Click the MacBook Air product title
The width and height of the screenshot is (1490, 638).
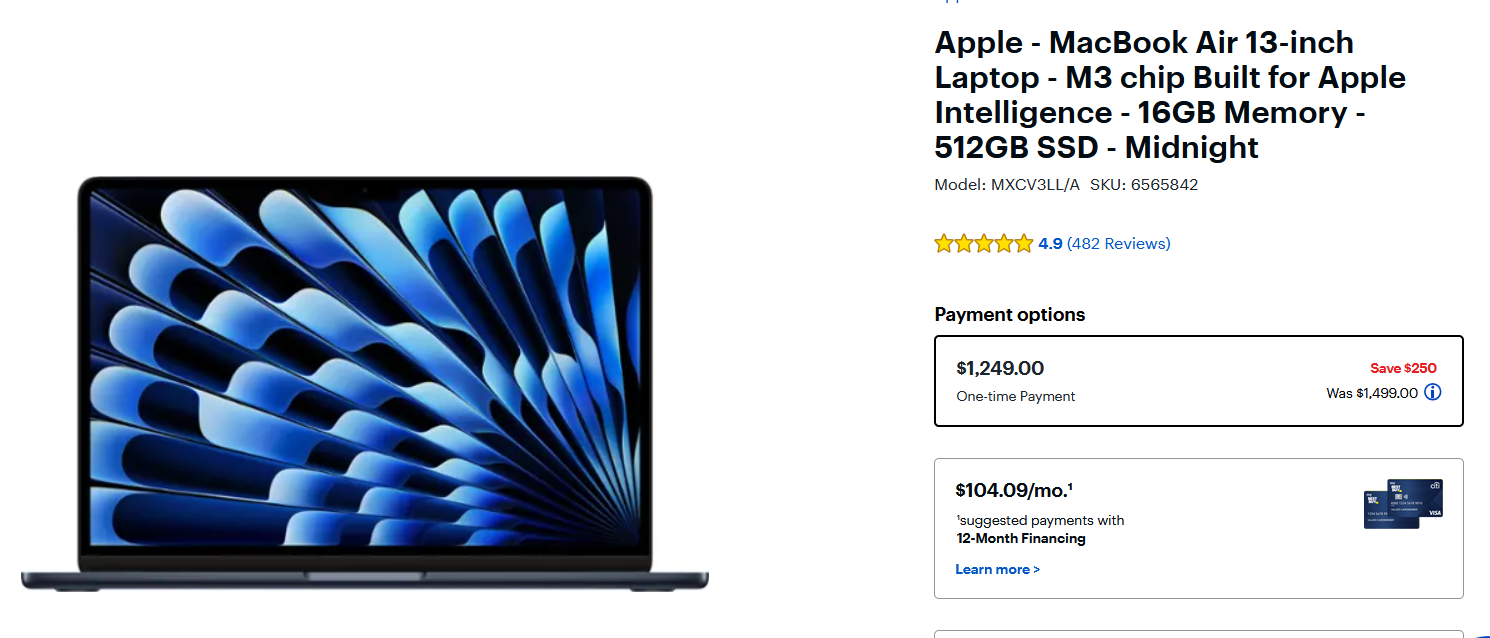point(1169,95)
